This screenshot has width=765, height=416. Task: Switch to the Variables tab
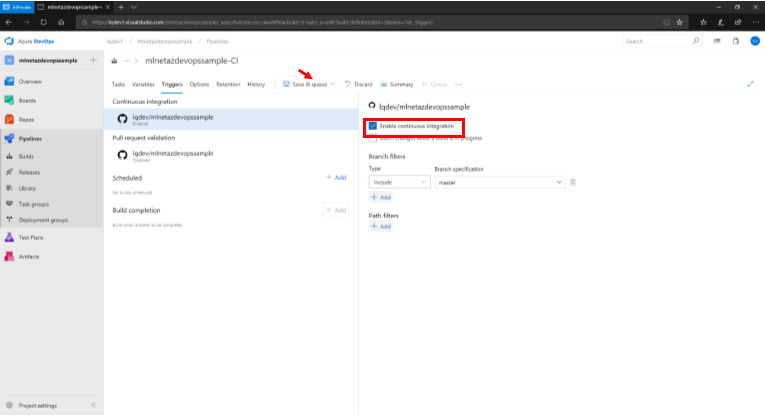[143, 84]
